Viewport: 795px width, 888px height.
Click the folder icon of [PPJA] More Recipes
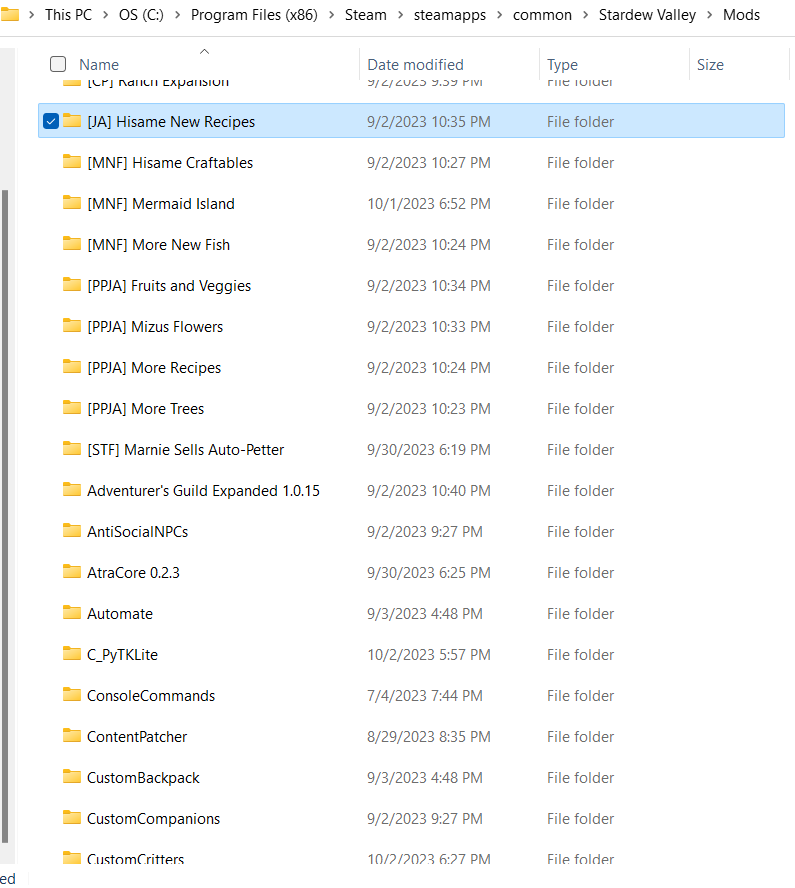coord(72,367)
